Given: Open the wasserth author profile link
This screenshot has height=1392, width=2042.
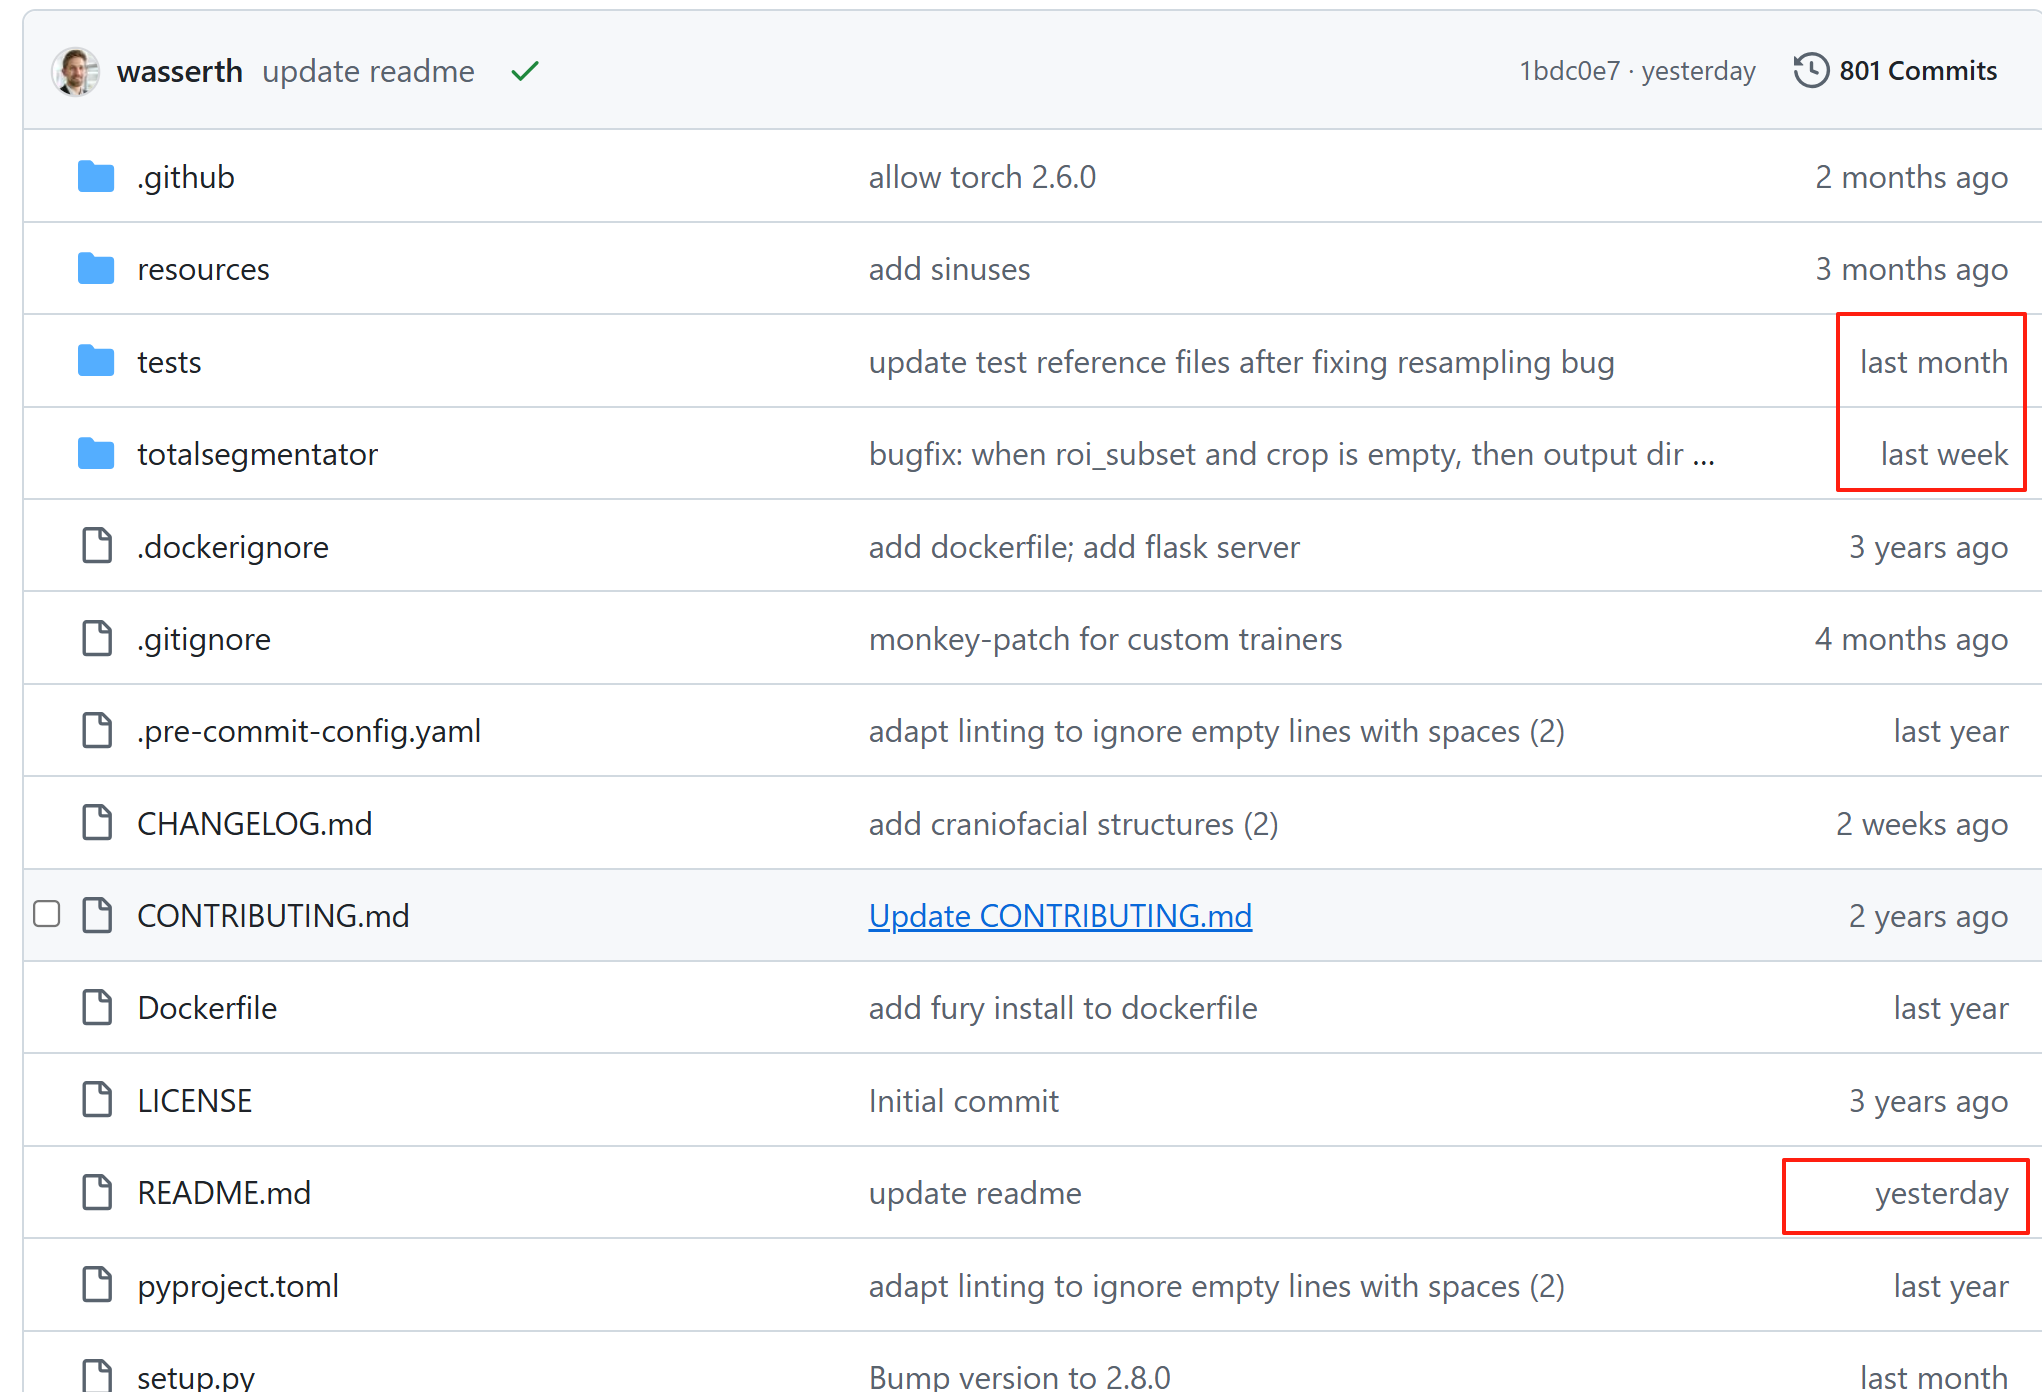Looking at the screenshot, I should (x=180, y=71).
